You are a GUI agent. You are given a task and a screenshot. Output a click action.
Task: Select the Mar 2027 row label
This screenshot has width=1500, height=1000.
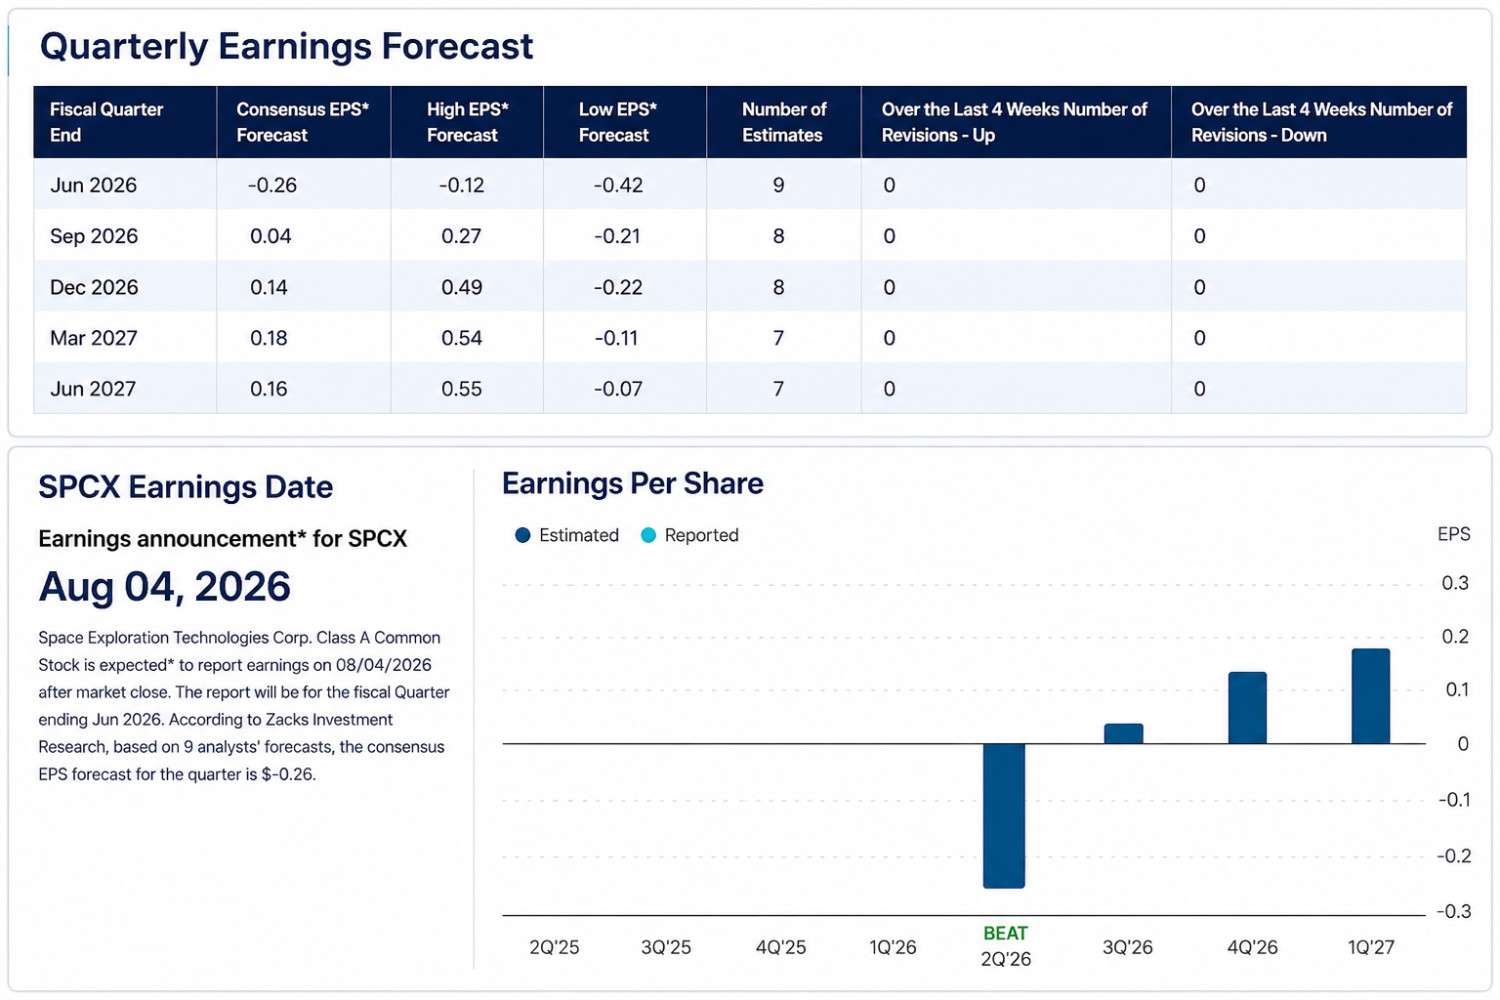[94, 338]
